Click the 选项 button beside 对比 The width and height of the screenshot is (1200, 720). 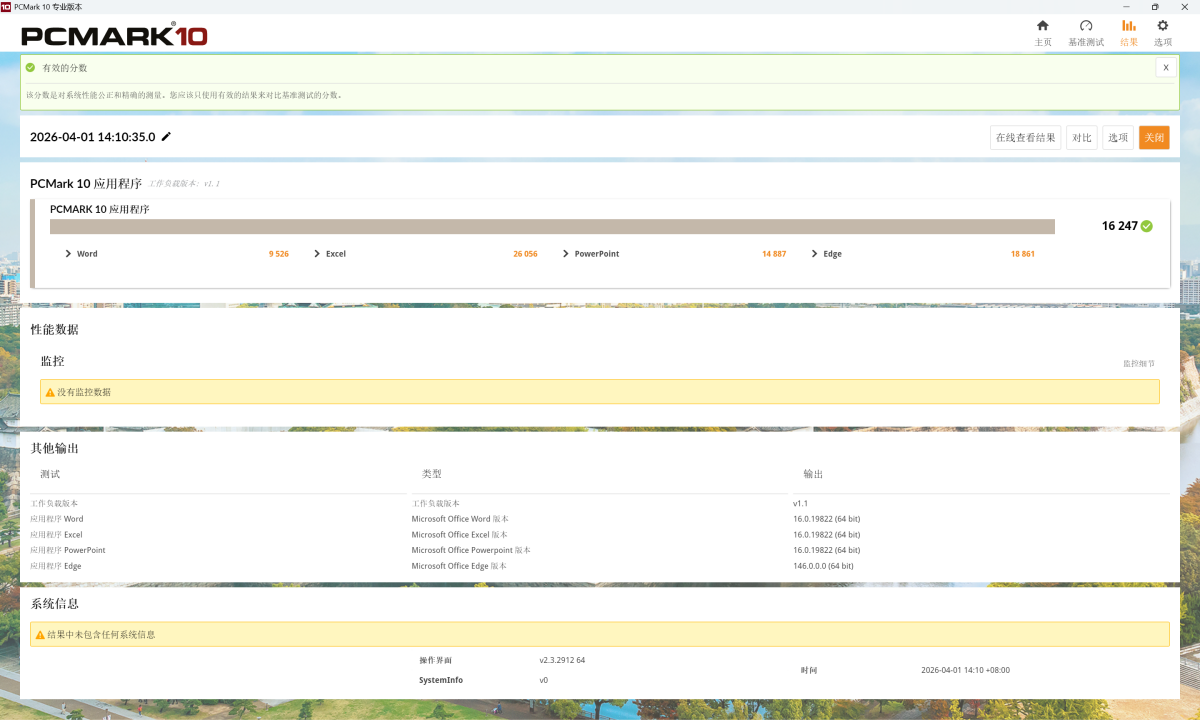[x=1118, y=138]
